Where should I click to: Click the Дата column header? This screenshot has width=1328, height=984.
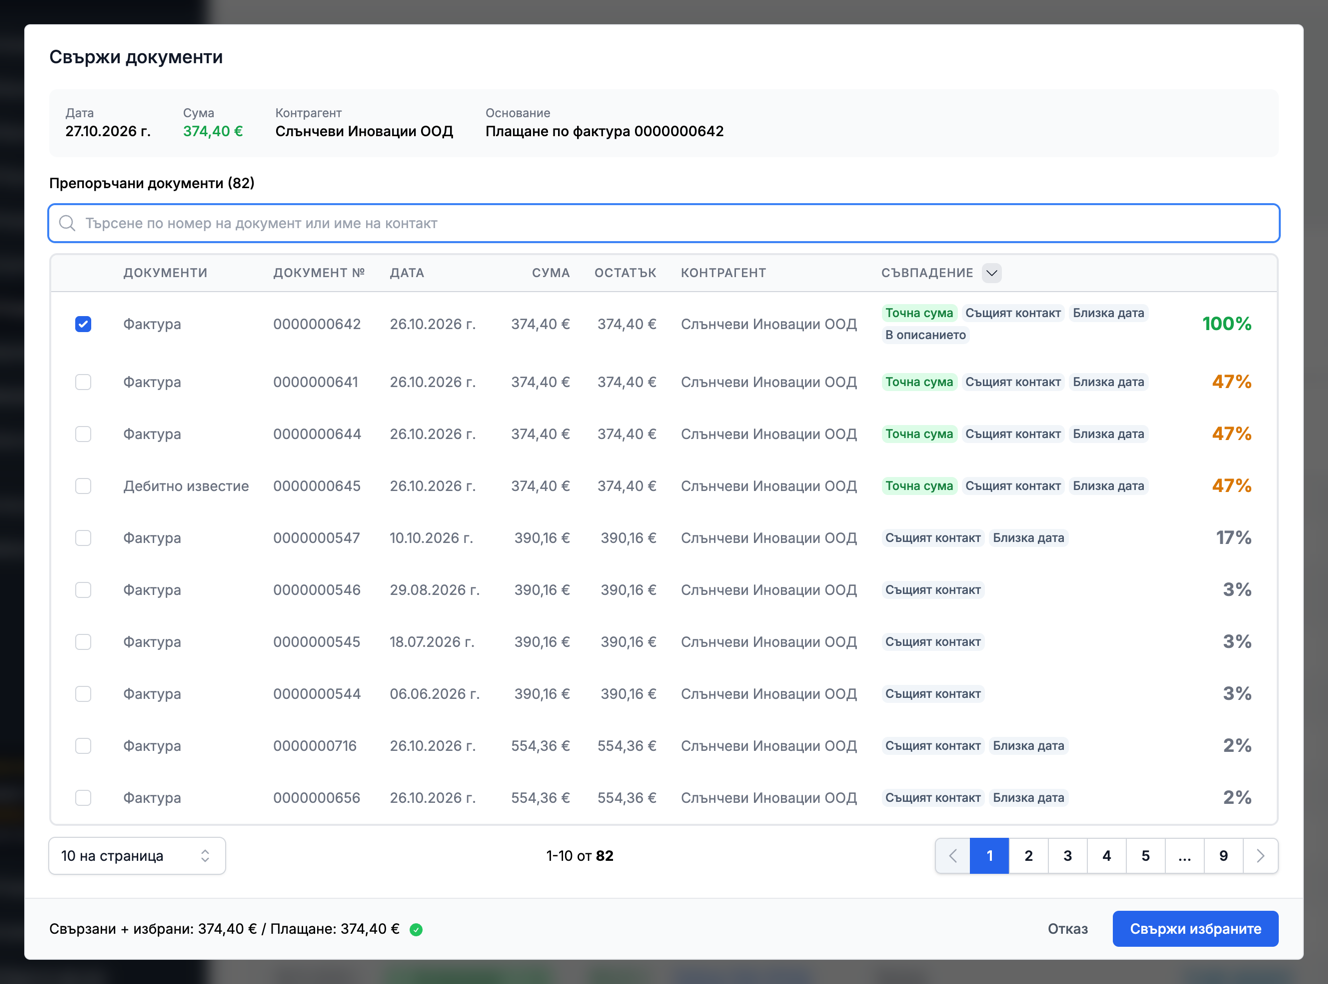pos(407,273)
